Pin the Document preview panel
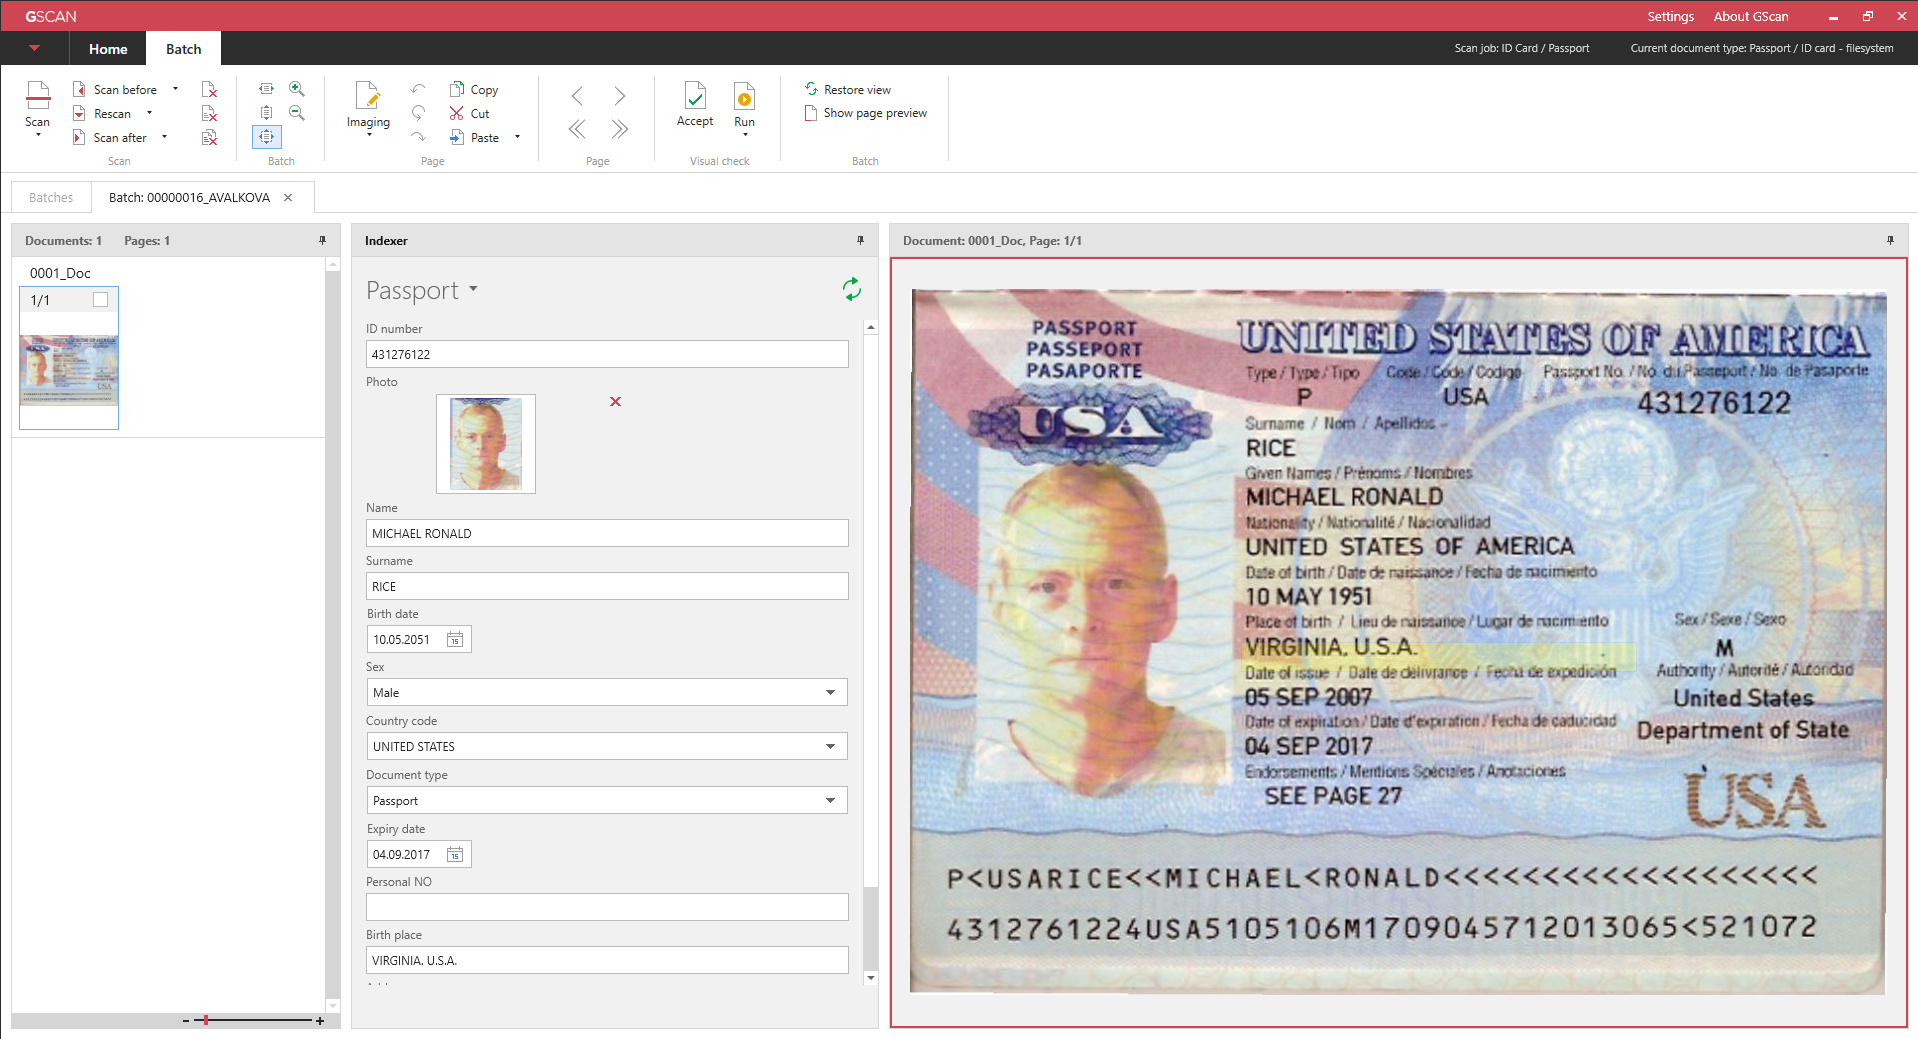The image size is (1918, 1039). 1890,240
